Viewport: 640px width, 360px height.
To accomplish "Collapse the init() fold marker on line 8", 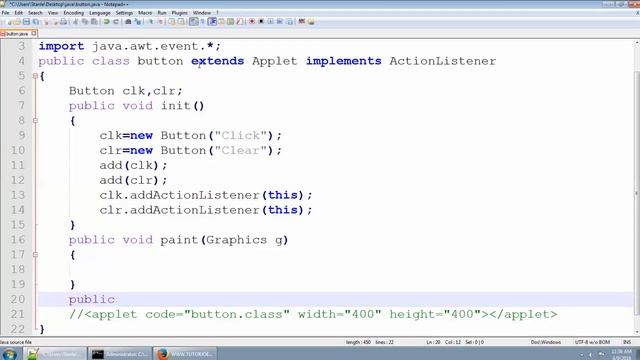I will click(36, 120).
